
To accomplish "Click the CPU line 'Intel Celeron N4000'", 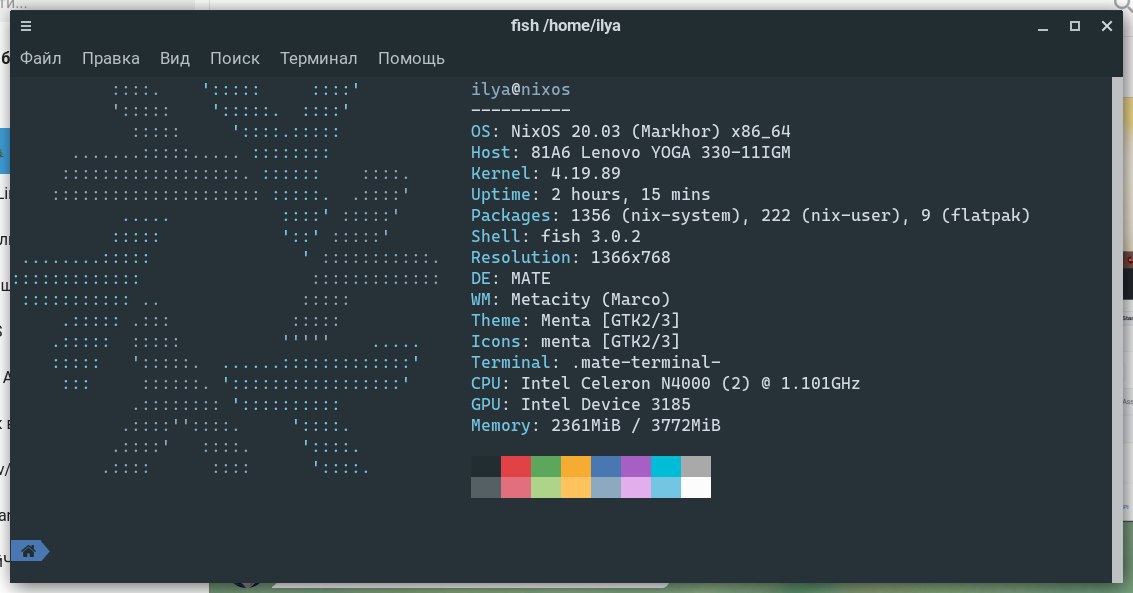I will (x=616, y=383).
